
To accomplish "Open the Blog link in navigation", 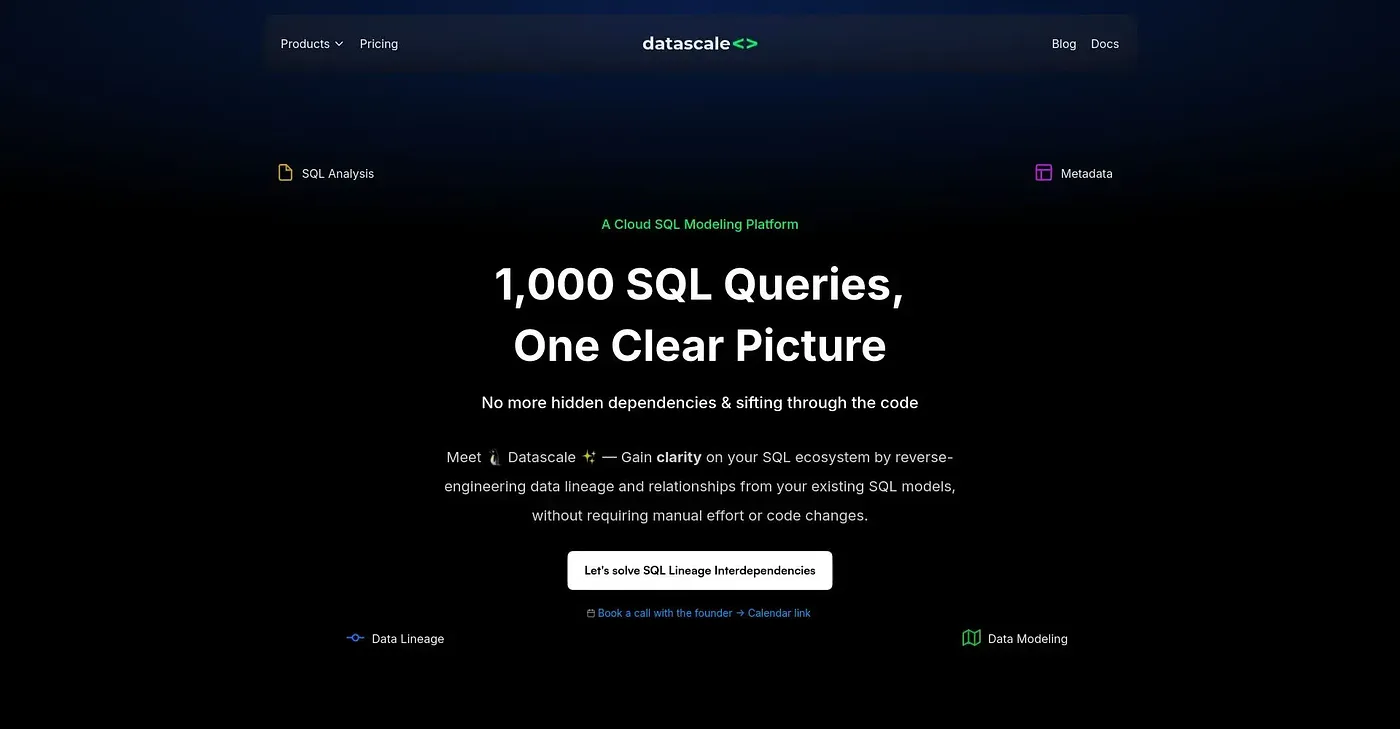I will [x=1064, y=44].
